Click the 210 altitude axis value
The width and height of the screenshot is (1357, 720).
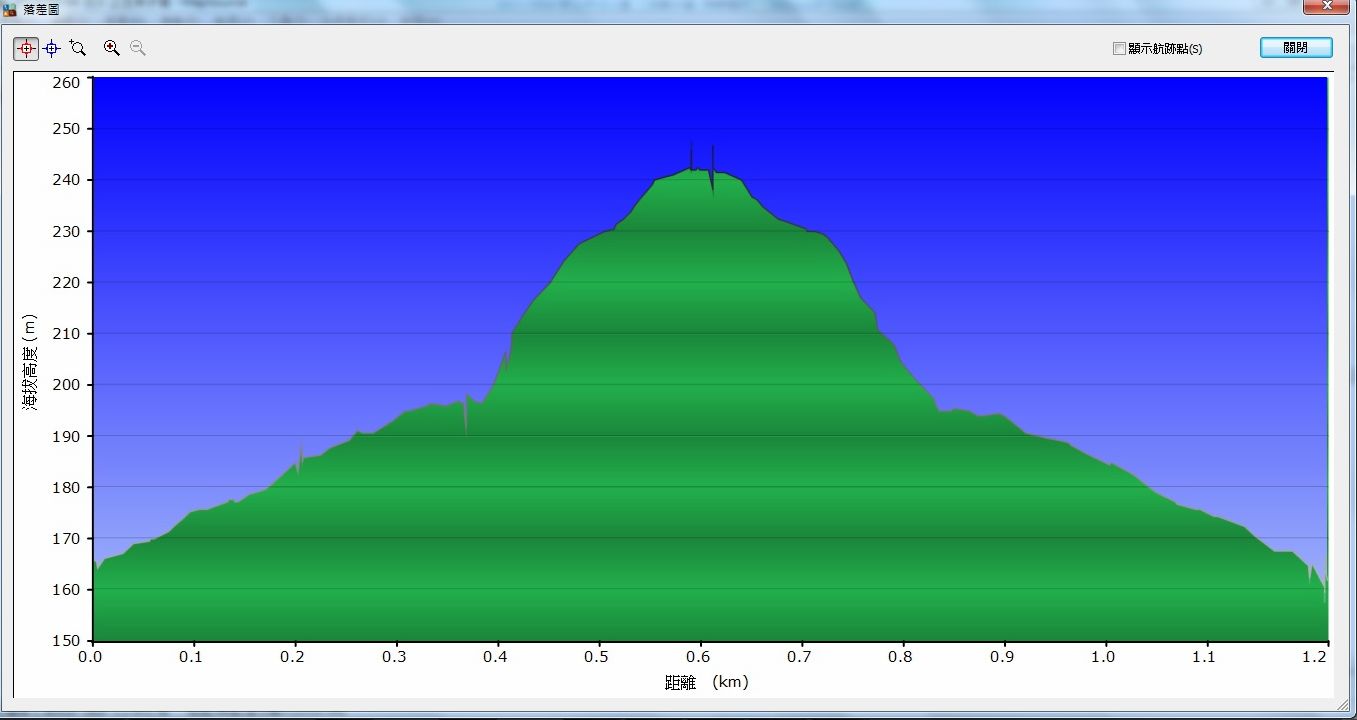click(66, 333)
